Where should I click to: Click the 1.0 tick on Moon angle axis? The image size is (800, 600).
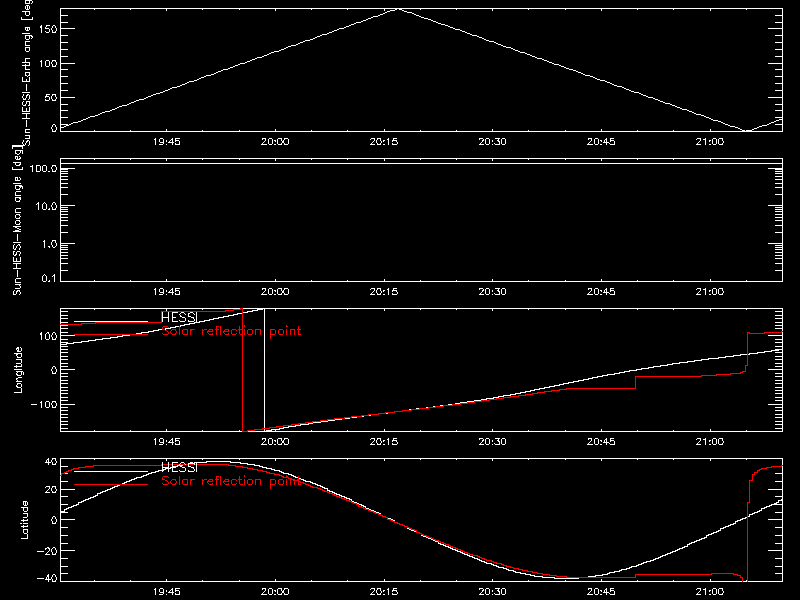coord(49,244)
